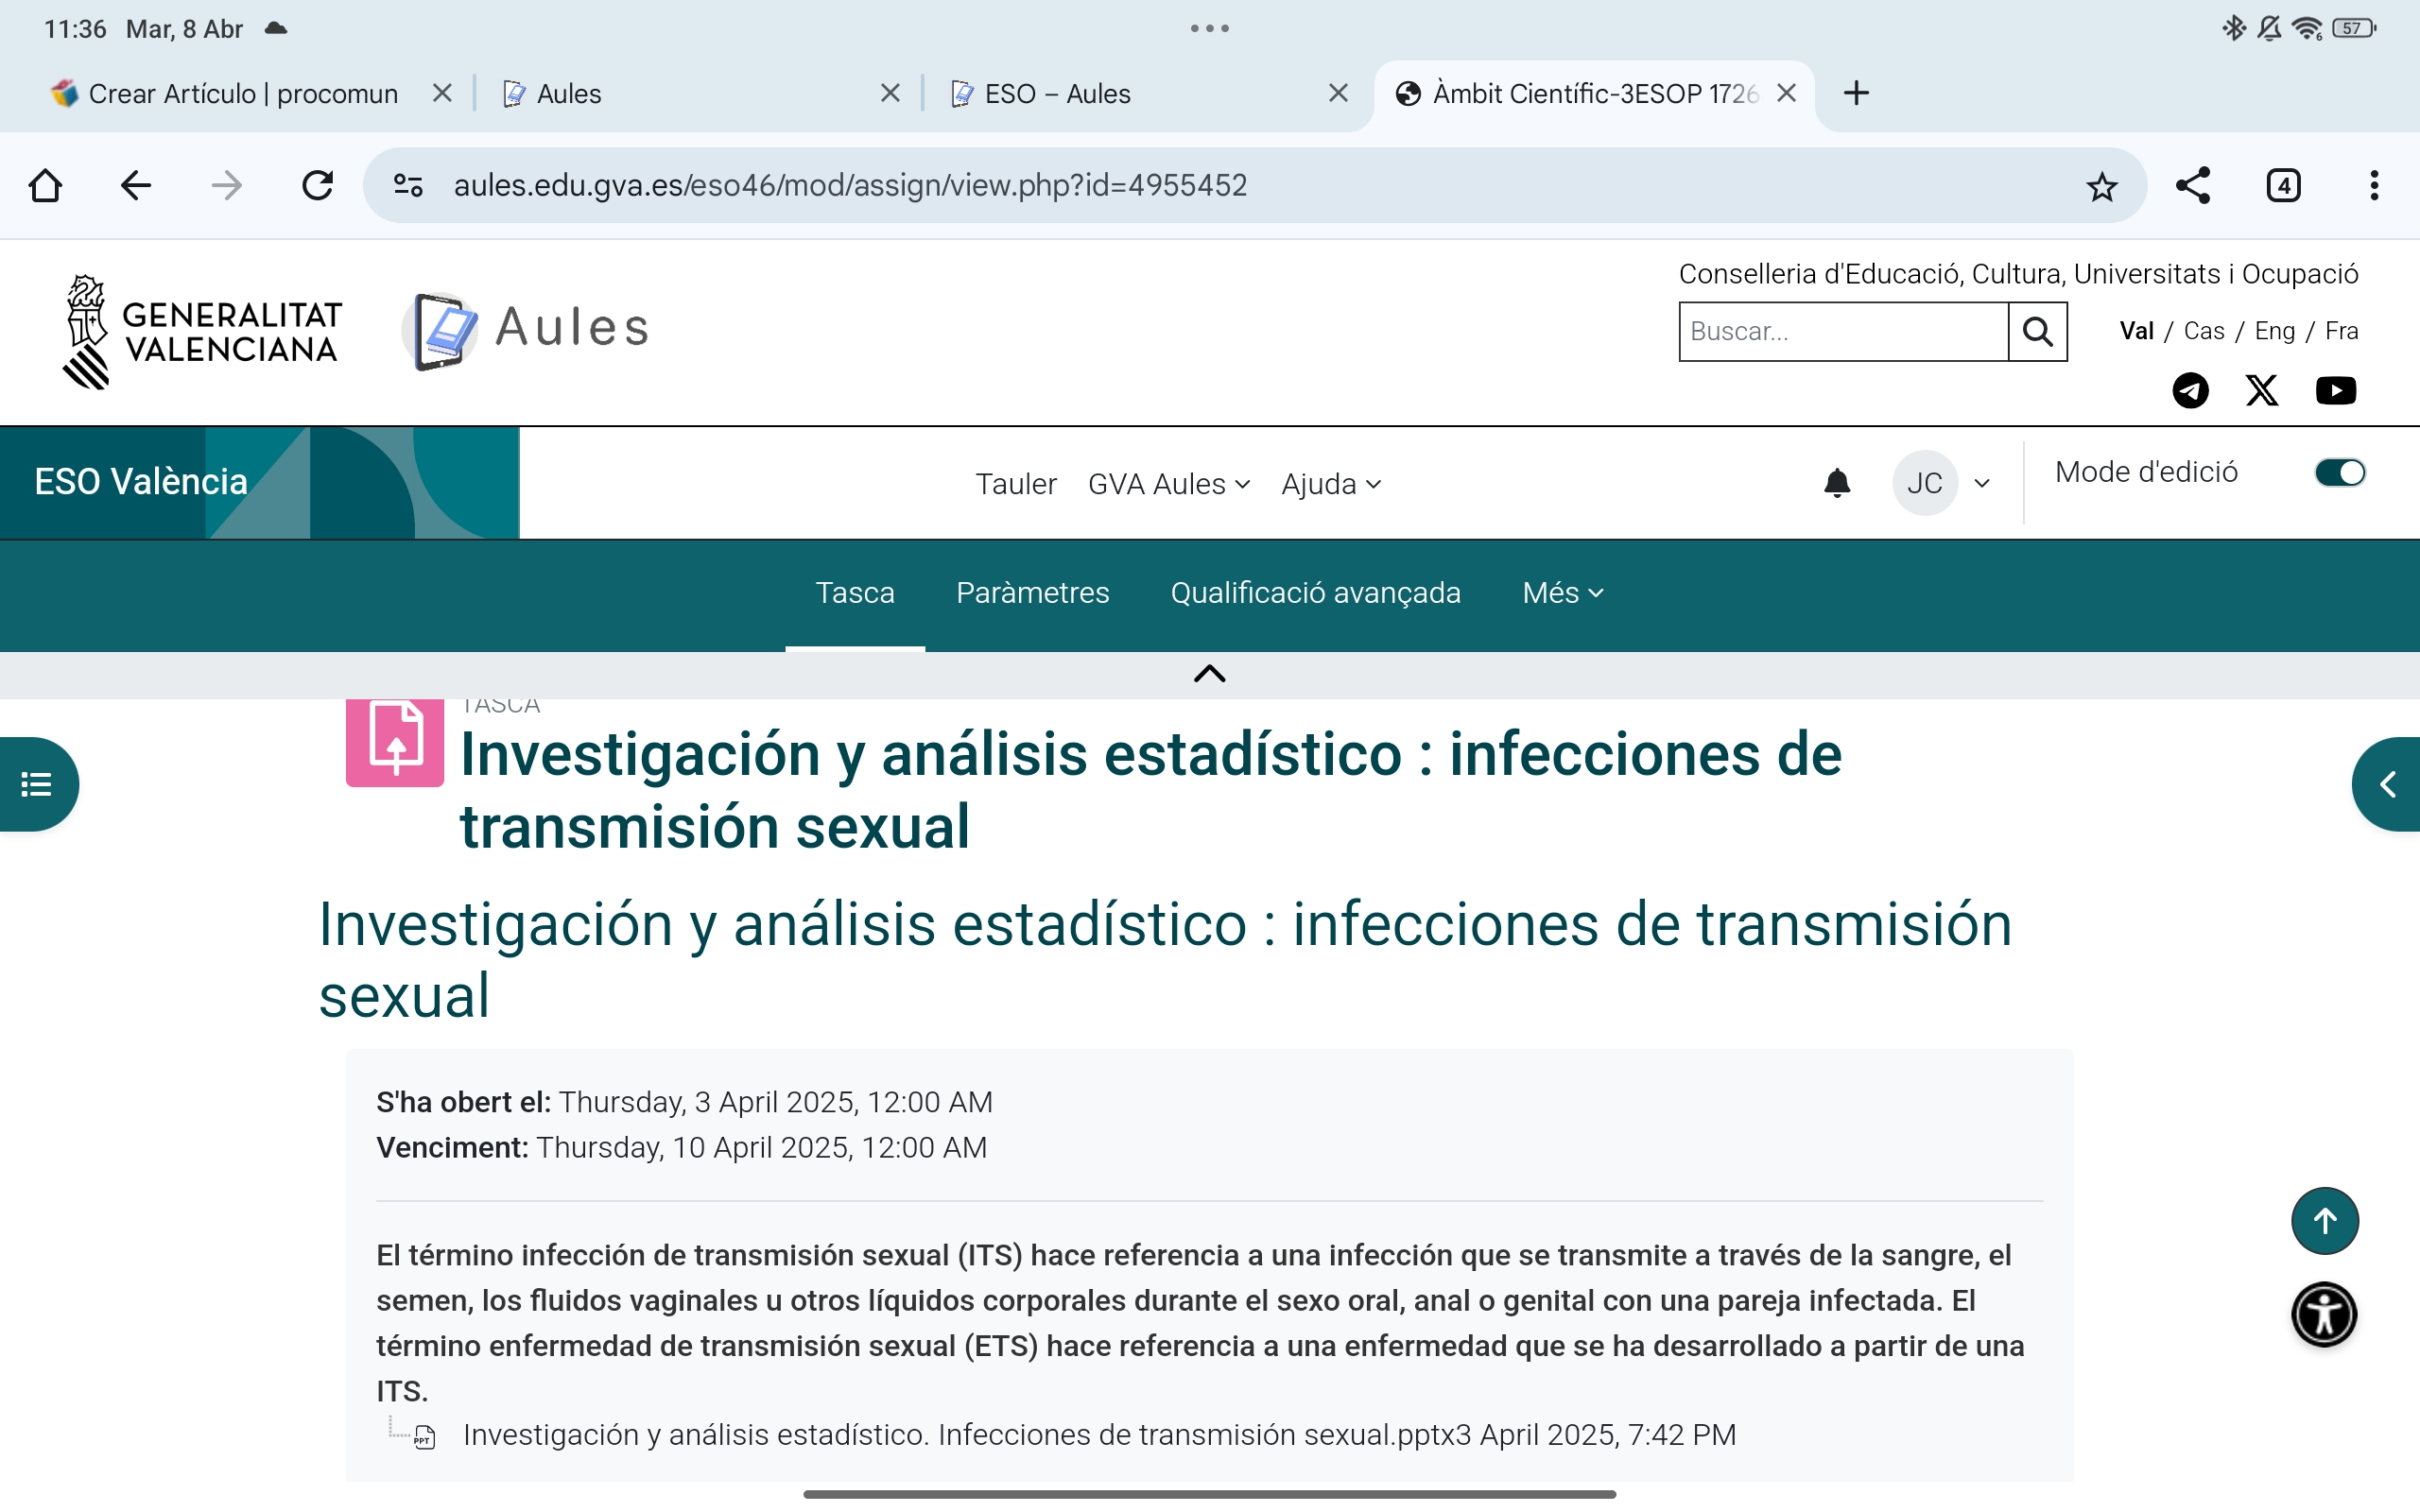Open the Aules Telegram channel icon
Screen dimensions: 2420x1512
(x=2191, y=391)
